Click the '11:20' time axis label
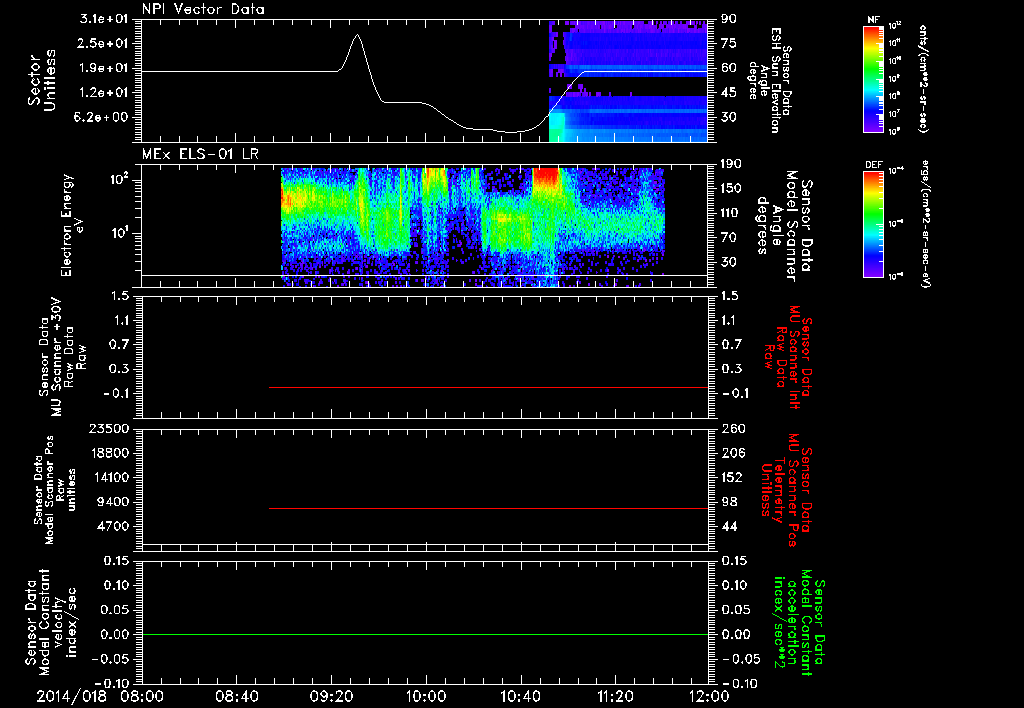Viewport: 1024px width, 708px height. click(615, 696)
